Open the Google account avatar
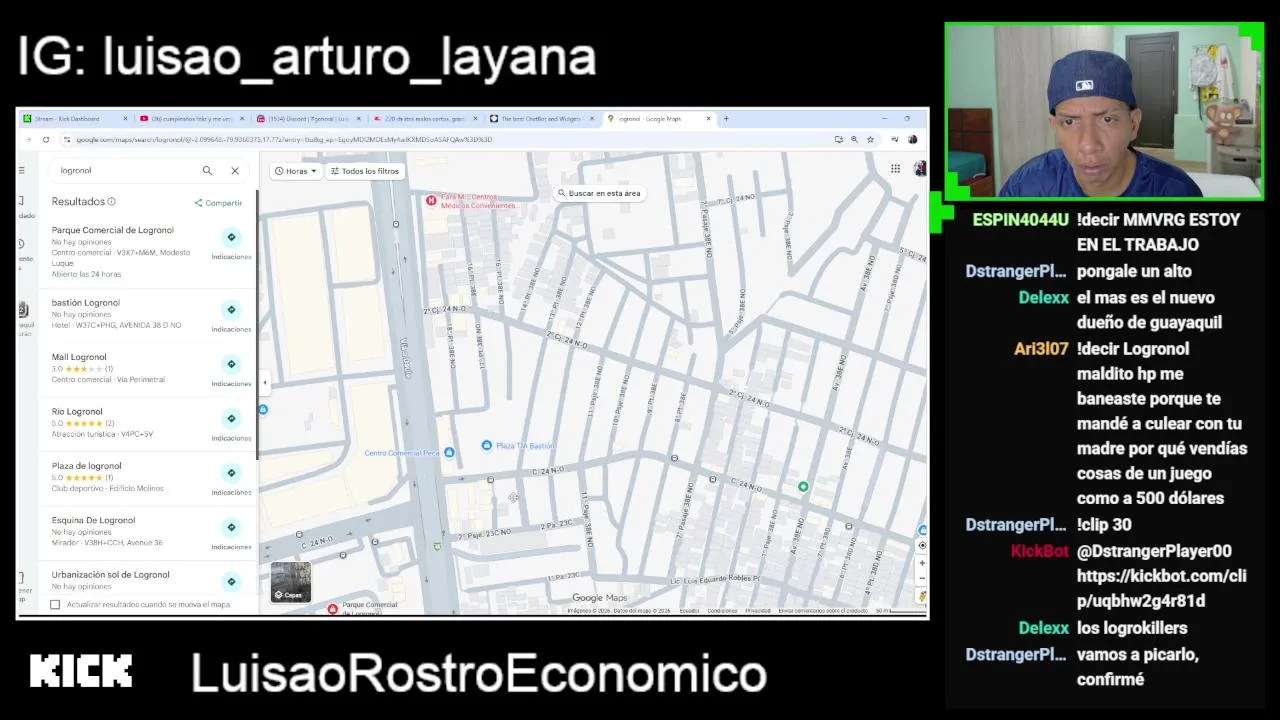1280x720 pixels. (920, 169)
